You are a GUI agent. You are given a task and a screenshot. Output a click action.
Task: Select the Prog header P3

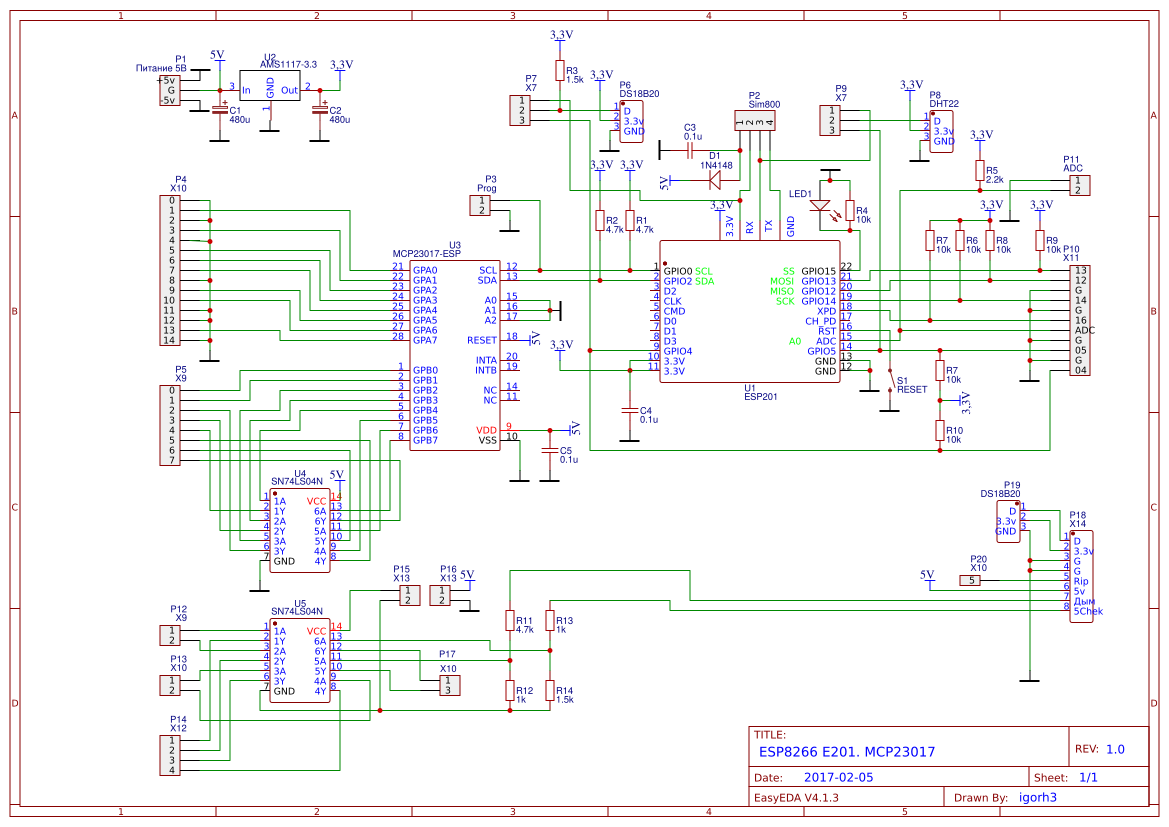pos(481,205)
